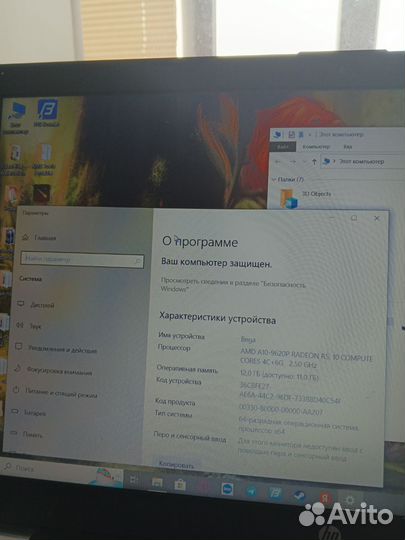Go up one level in Explorer
This screenshot has height=540, width=405.
pos(314,162)
